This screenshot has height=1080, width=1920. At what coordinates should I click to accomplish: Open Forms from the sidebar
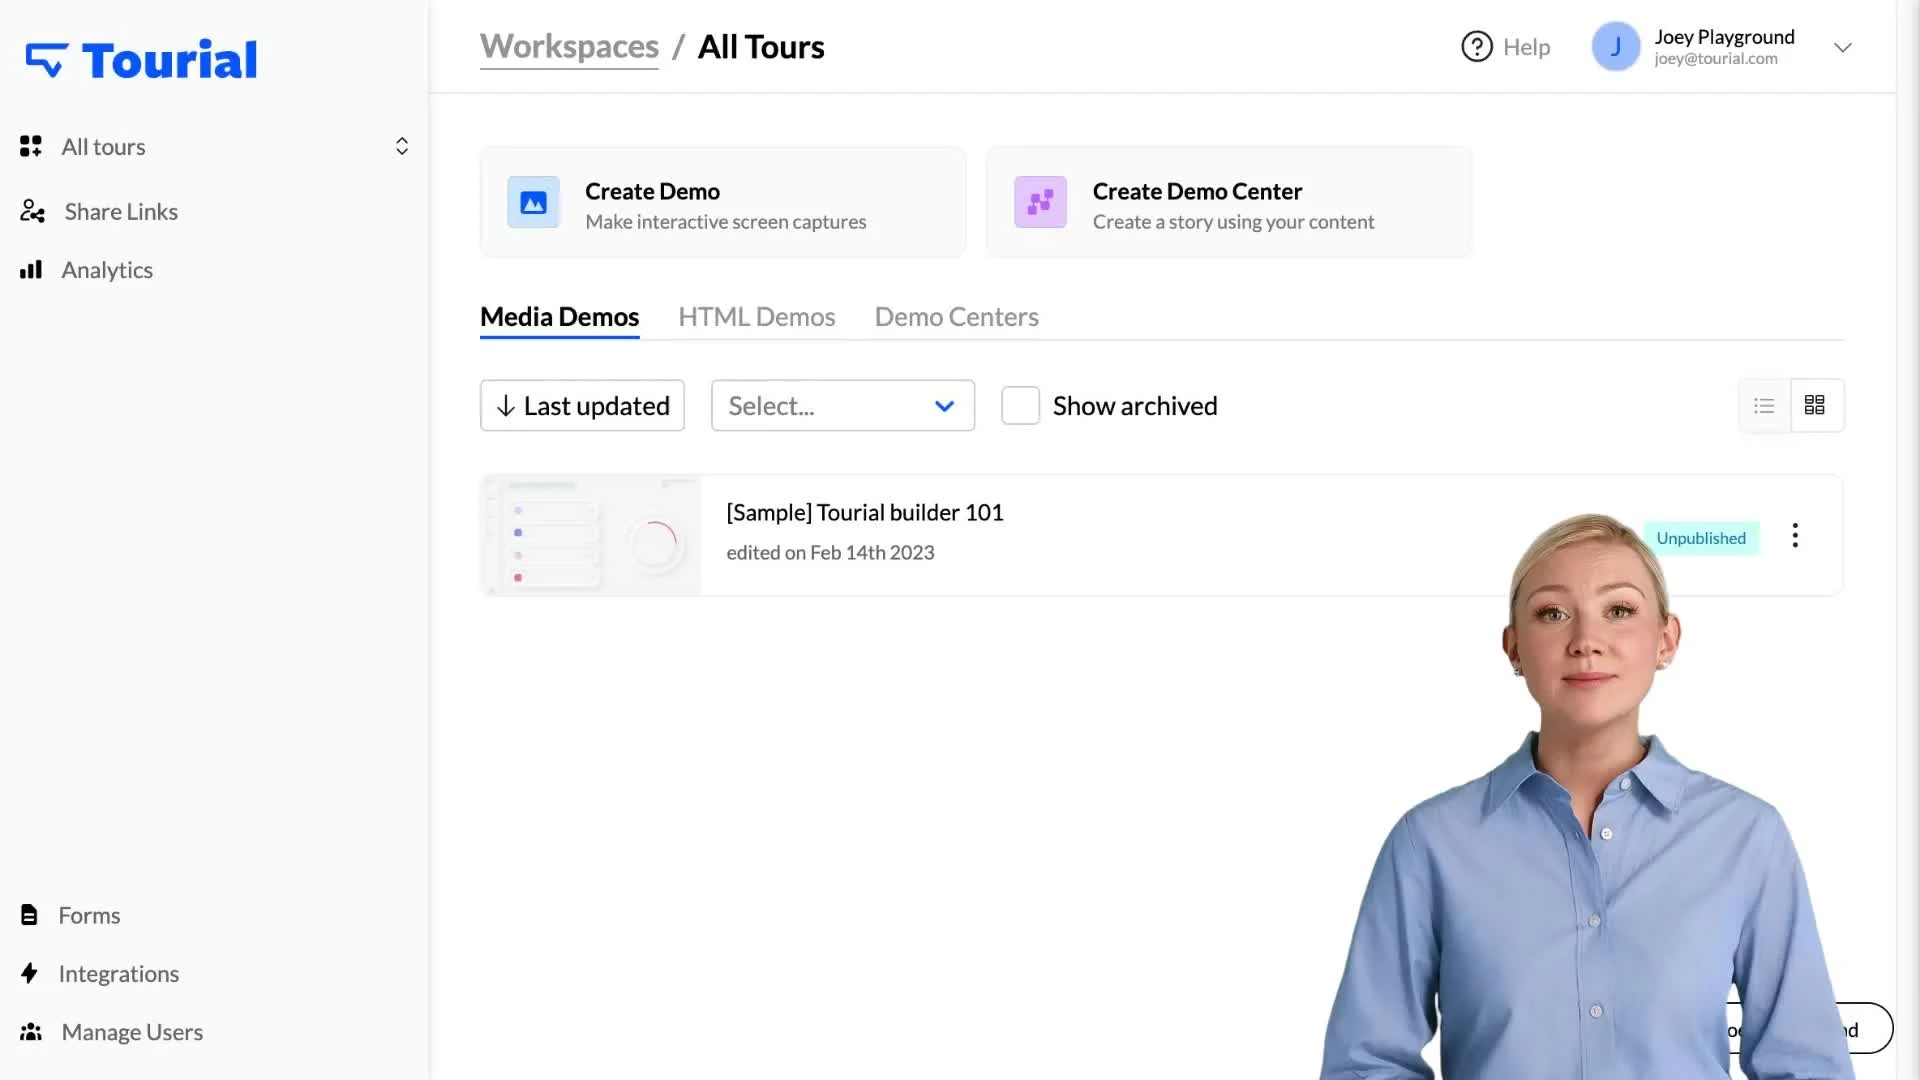(89, 915)
